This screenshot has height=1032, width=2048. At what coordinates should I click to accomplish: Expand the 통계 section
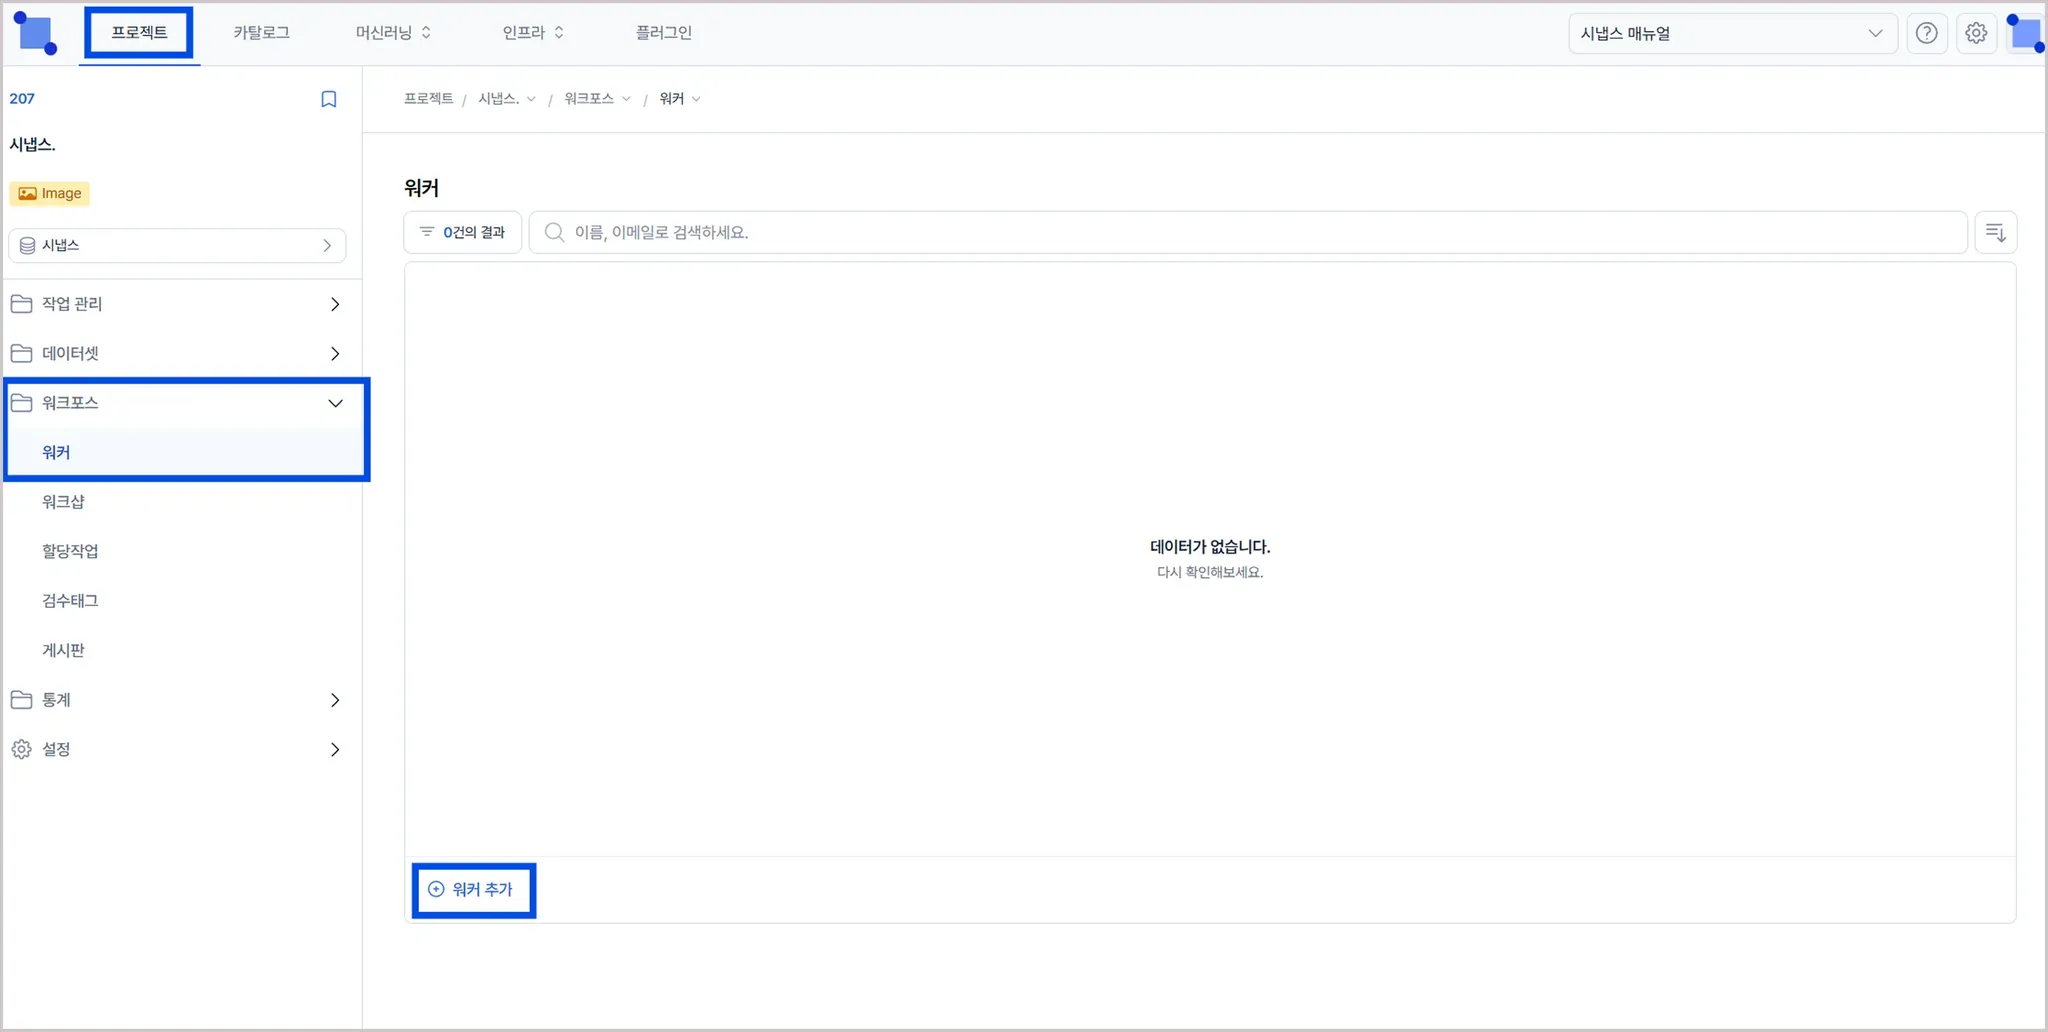click(x=335, y=700)
